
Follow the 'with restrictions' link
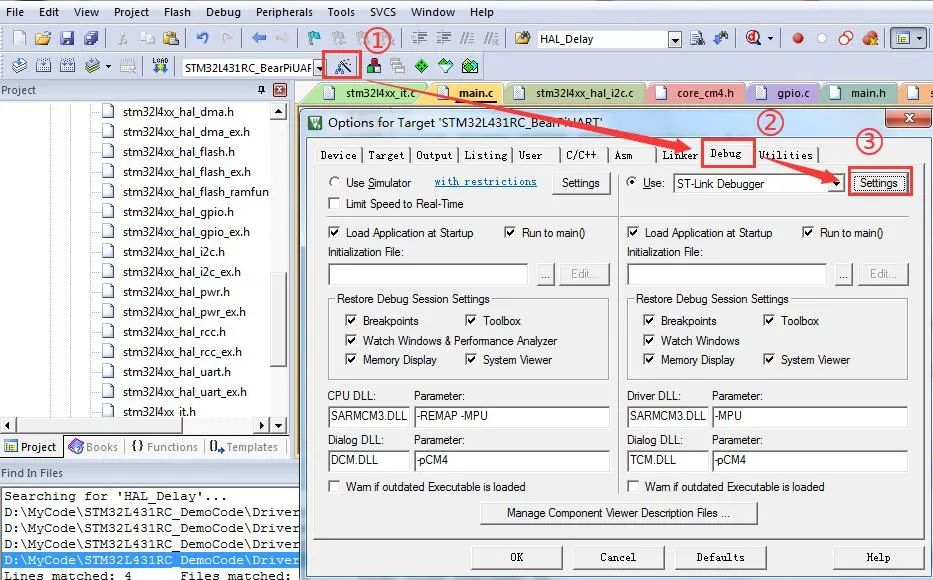pyautogui.click(x=486, y=181)
